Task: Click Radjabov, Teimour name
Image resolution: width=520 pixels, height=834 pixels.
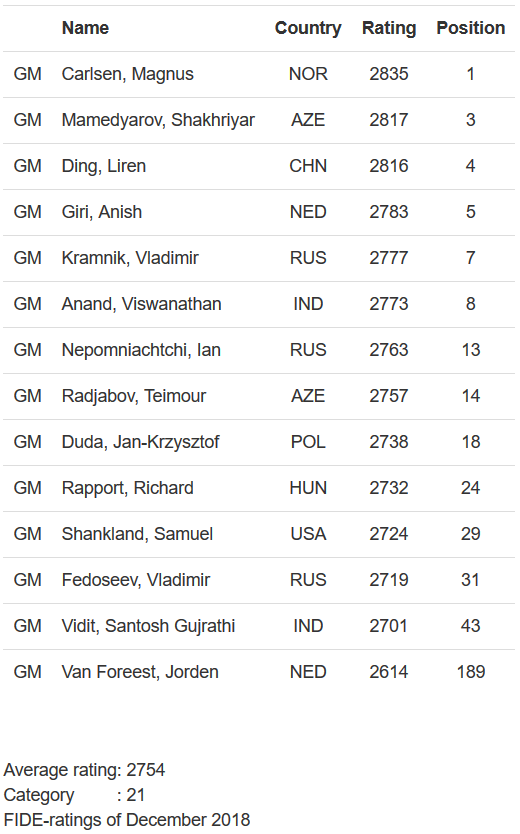Action: pyautogui.click(x=133, y=396)
